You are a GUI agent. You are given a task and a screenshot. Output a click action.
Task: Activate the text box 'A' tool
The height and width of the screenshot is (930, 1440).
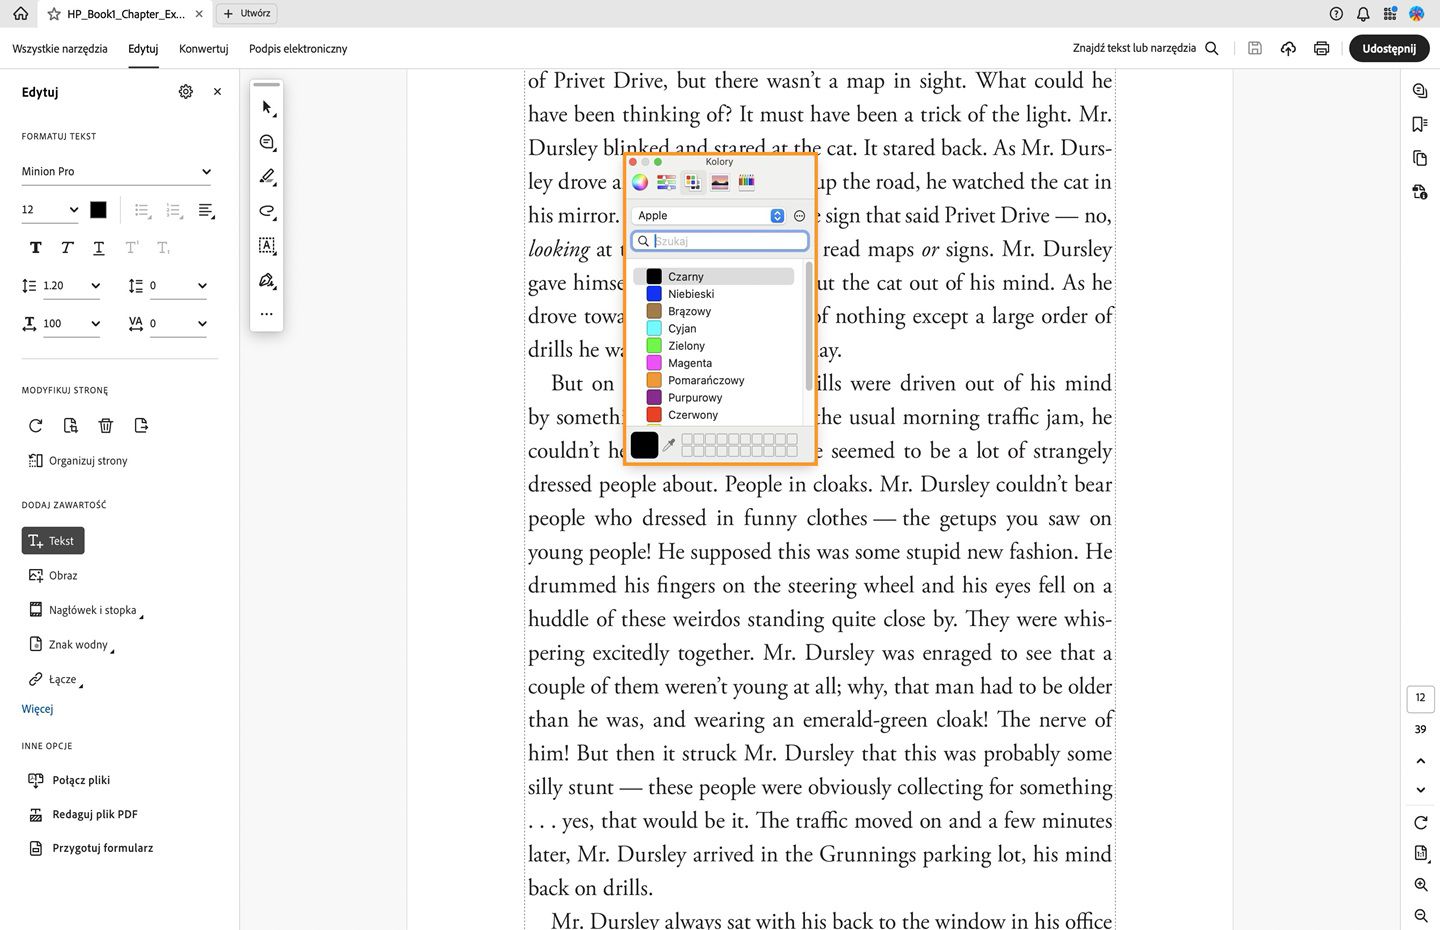point(267,245)
